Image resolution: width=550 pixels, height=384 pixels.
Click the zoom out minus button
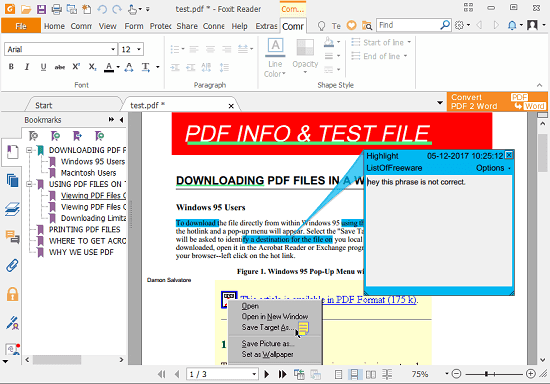pyautogui.click(x=456, y=374)
